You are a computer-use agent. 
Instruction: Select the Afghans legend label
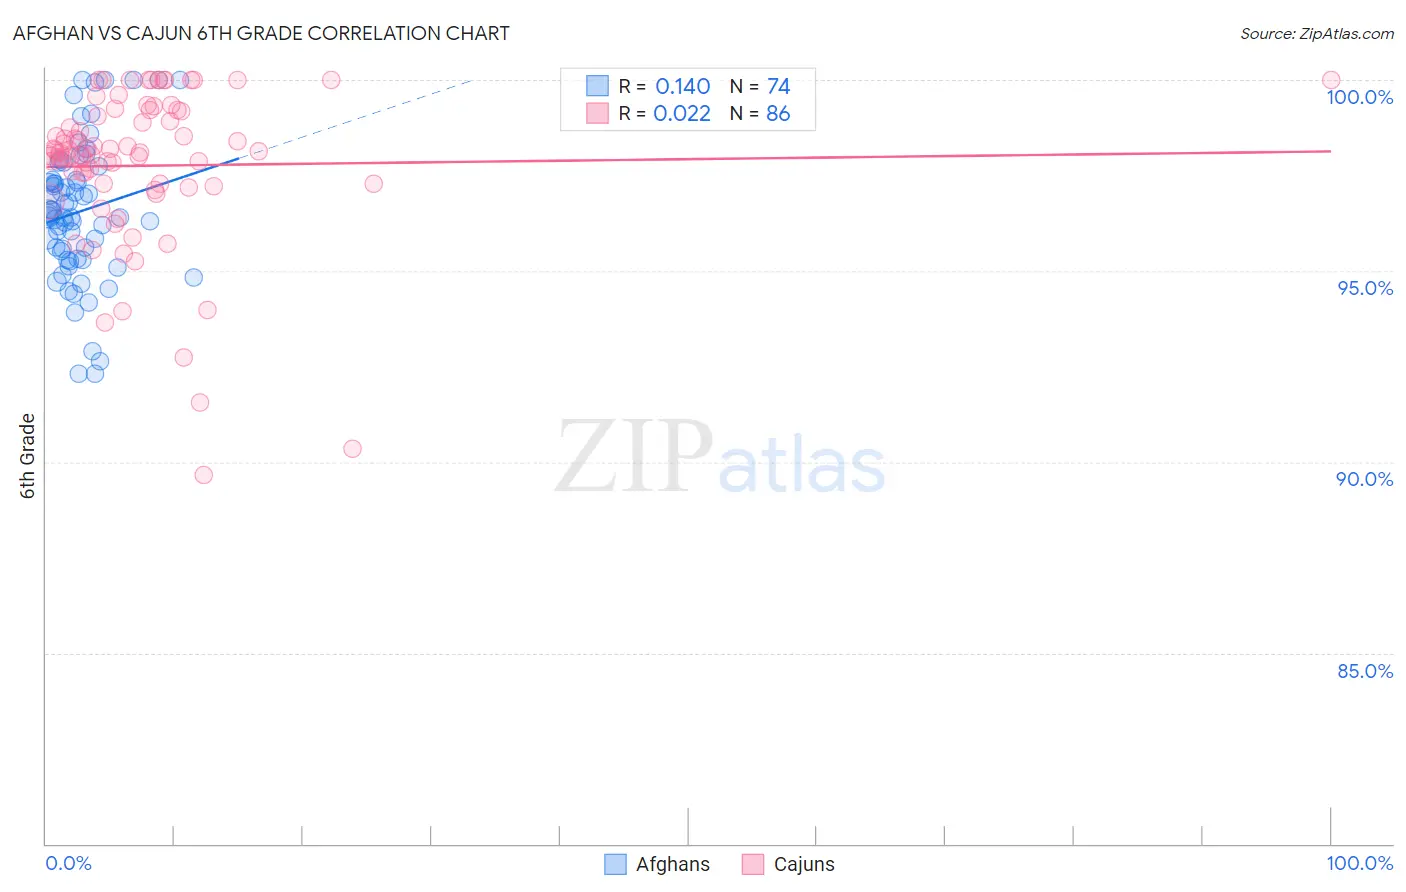673,864
